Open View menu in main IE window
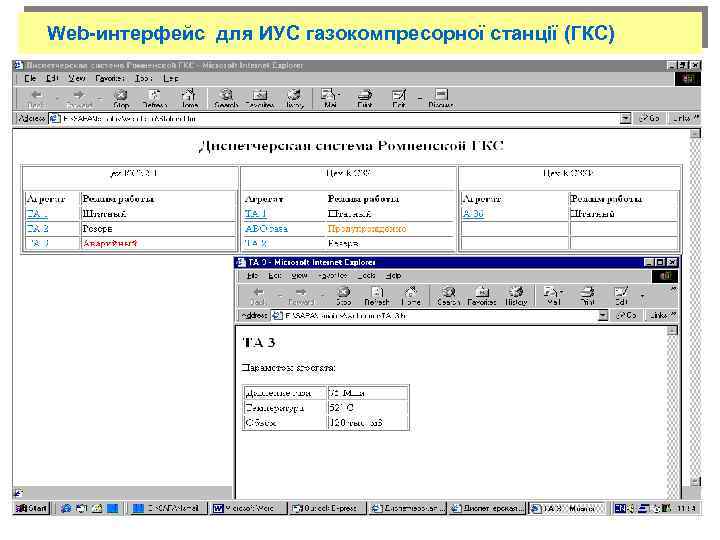This screenshot has height=540, width=720. (x=77, y=79)
